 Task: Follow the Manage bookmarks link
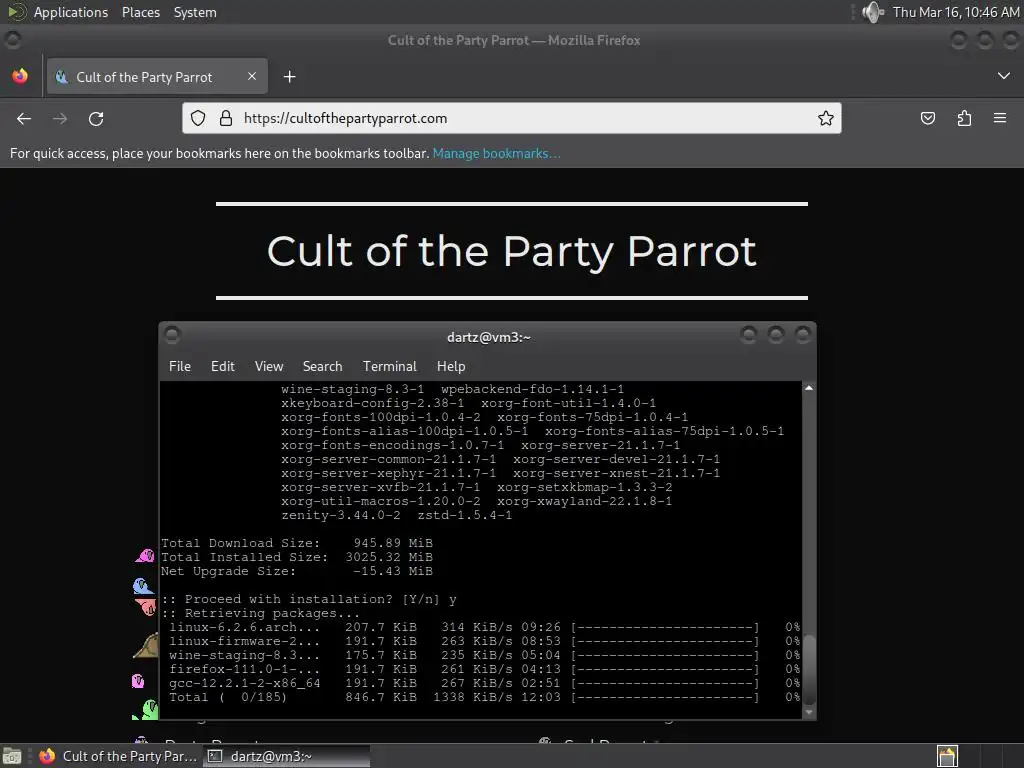(x=496, y=153)
